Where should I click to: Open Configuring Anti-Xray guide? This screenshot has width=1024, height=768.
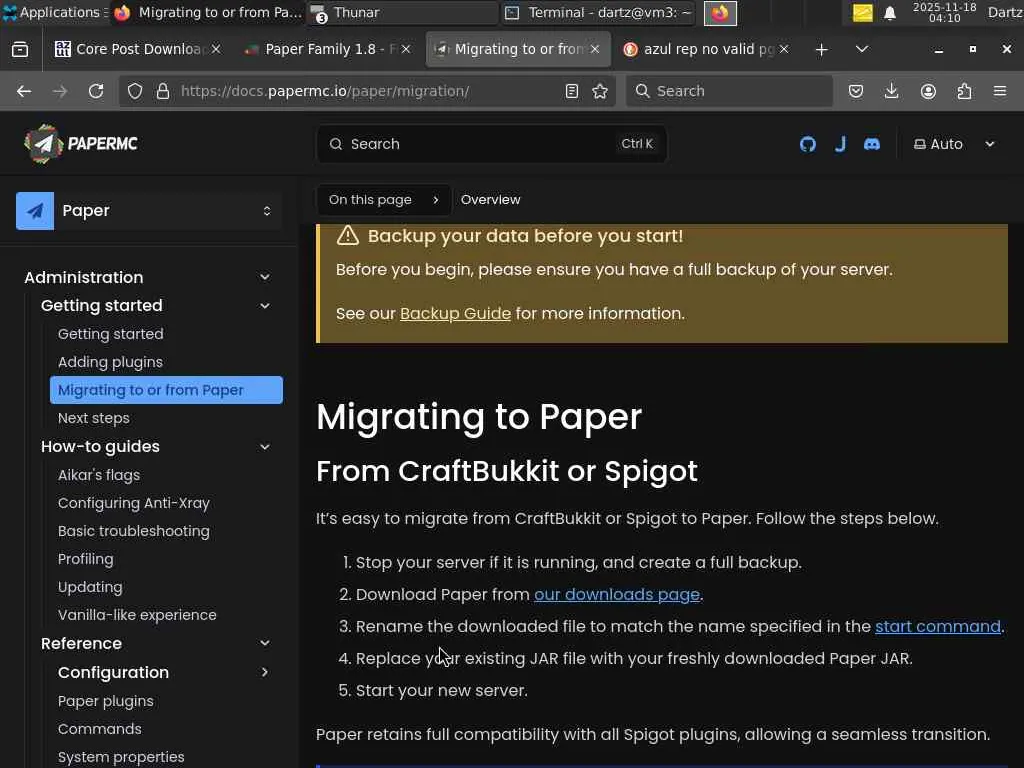coord(133,504)
